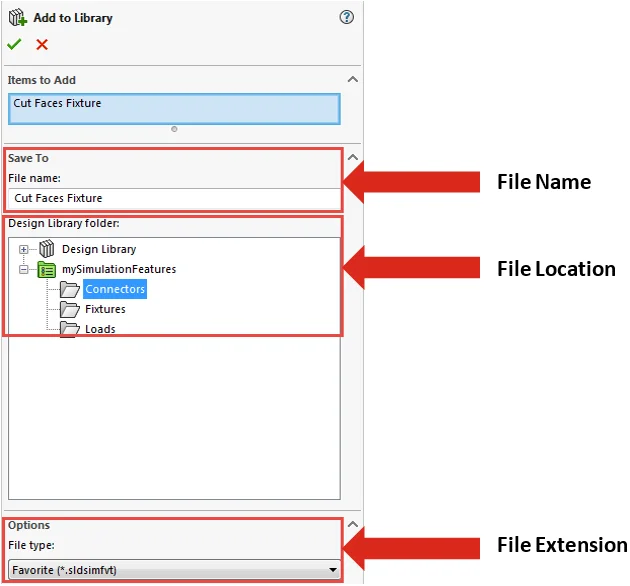Select the Fixtures folder label
630x586 pixels.
click(x=105, y=310)
